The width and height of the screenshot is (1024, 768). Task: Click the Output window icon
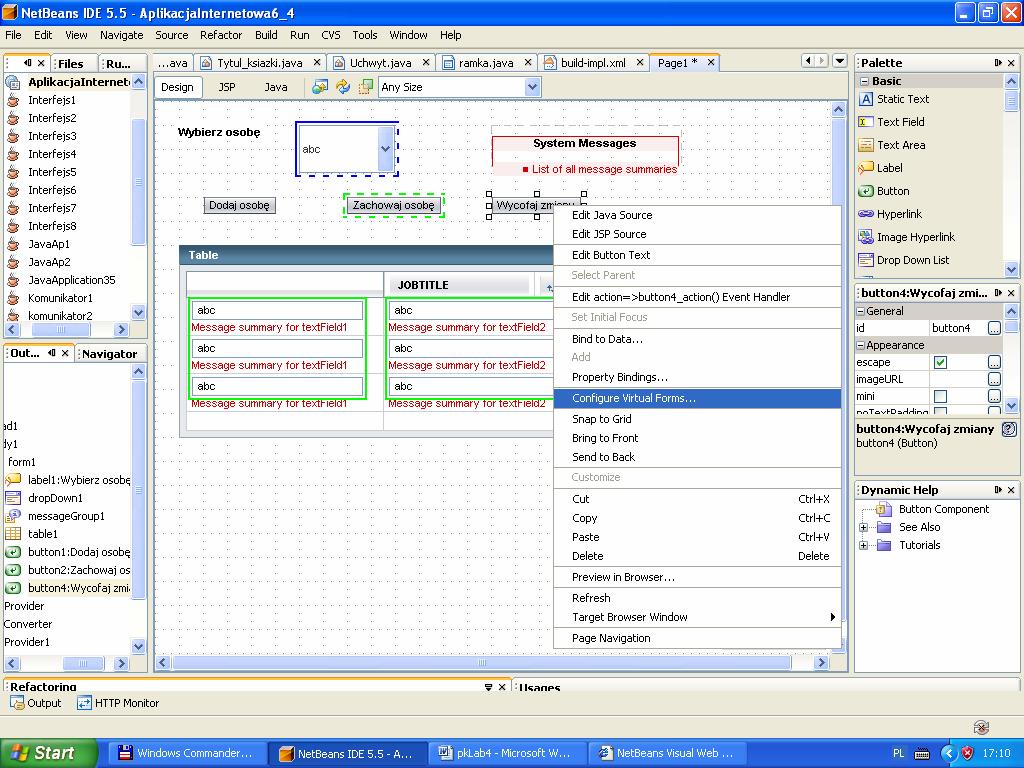pyautogui.click(x=17, y=703)
